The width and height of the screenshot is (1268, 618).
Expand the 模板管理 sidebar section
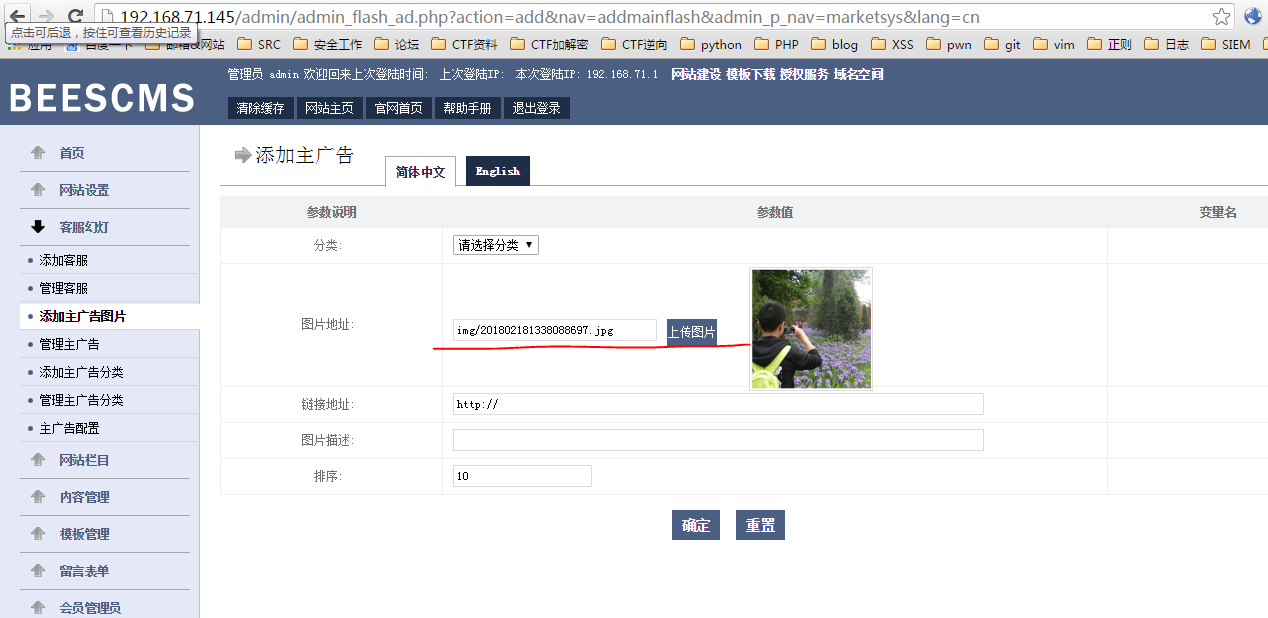[x=84, y=534]
